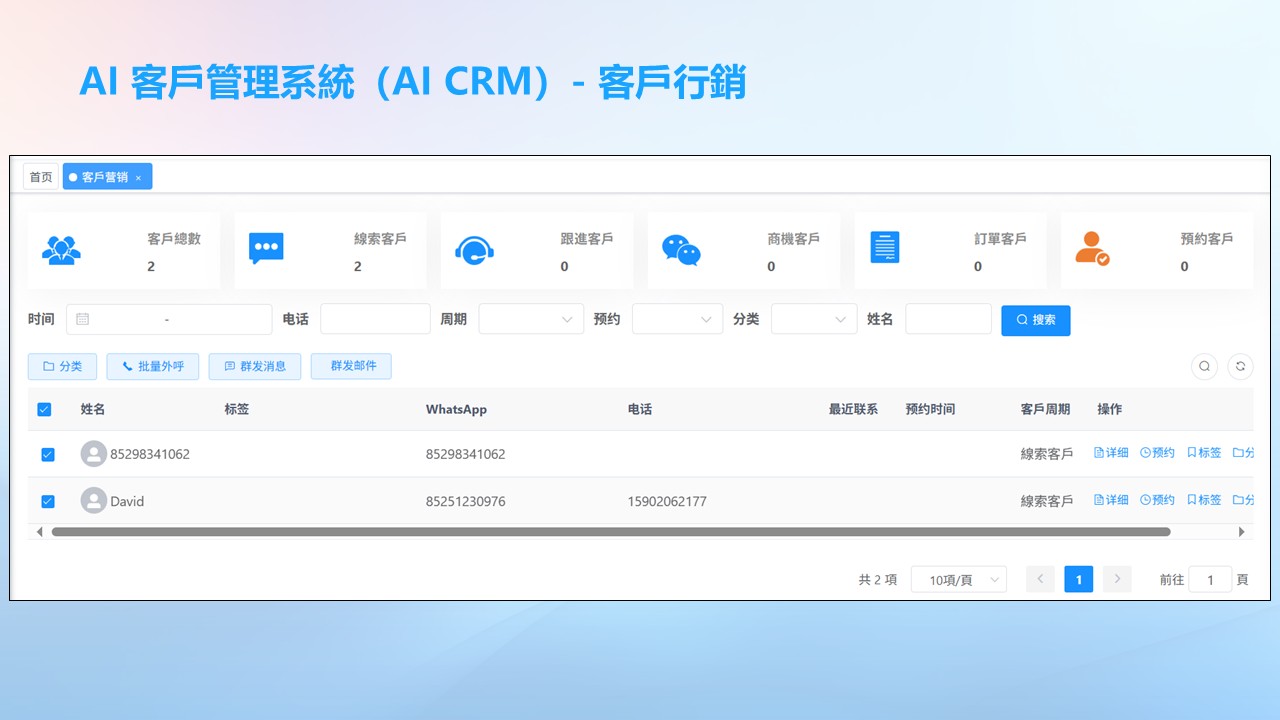The width and height of the screenshot is (1280, 720).
Task: Expand the 预约 dropdown filter
Action: (x=677, y=319)
